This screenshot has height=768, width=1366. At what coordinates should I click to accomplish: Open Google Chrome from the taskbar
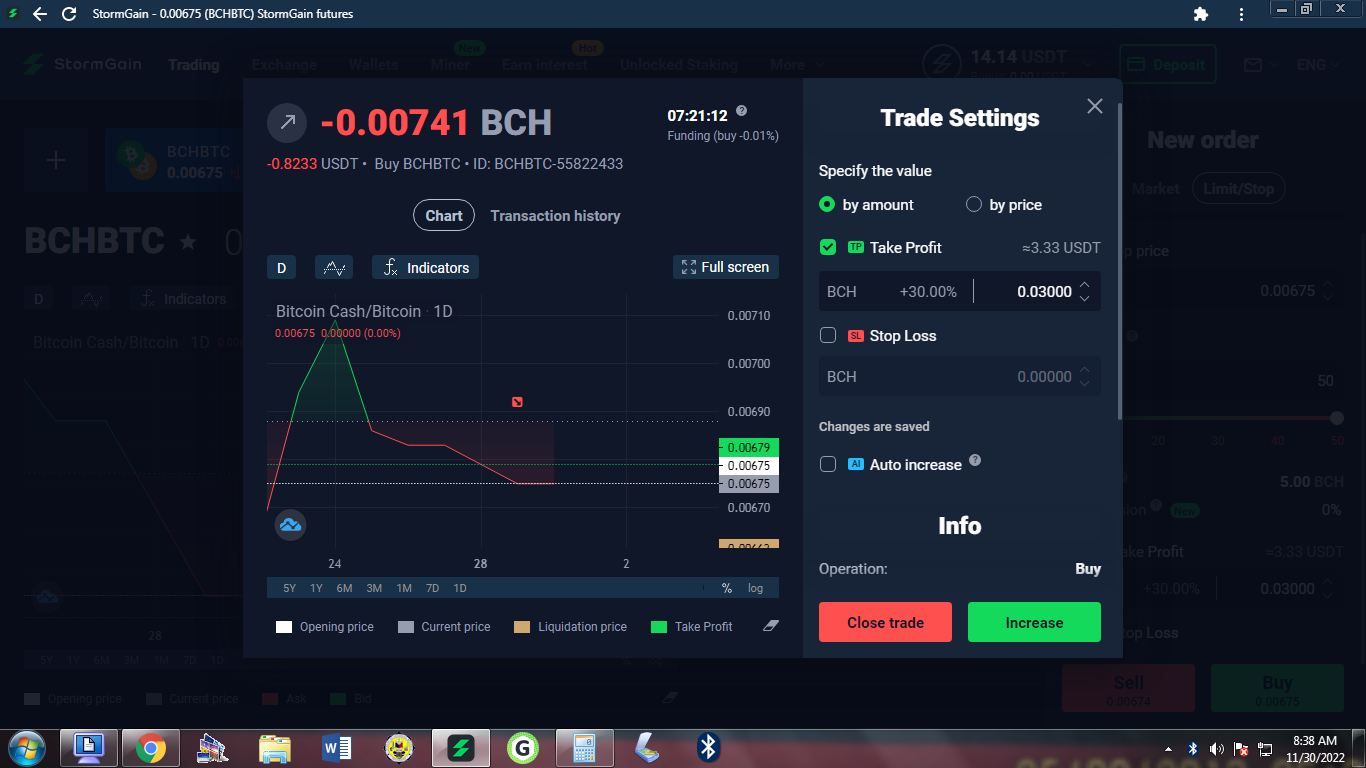(151, 748)
